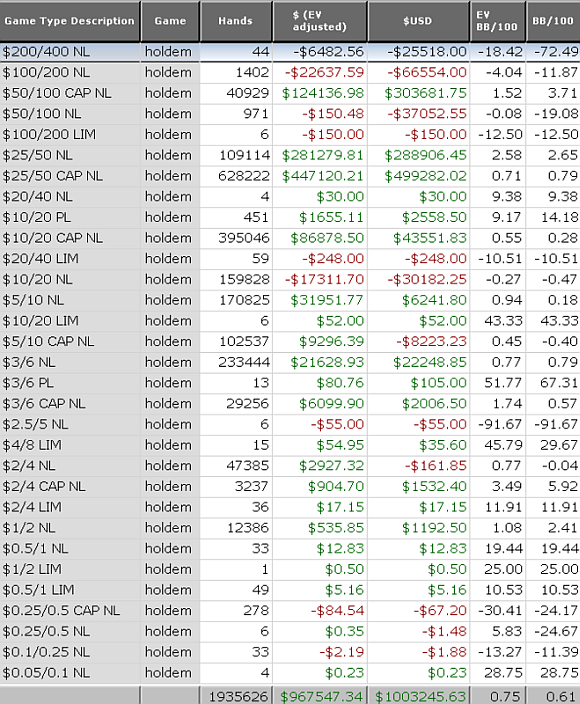
Task: Sort by Hands column header
Action: point(236,21)
